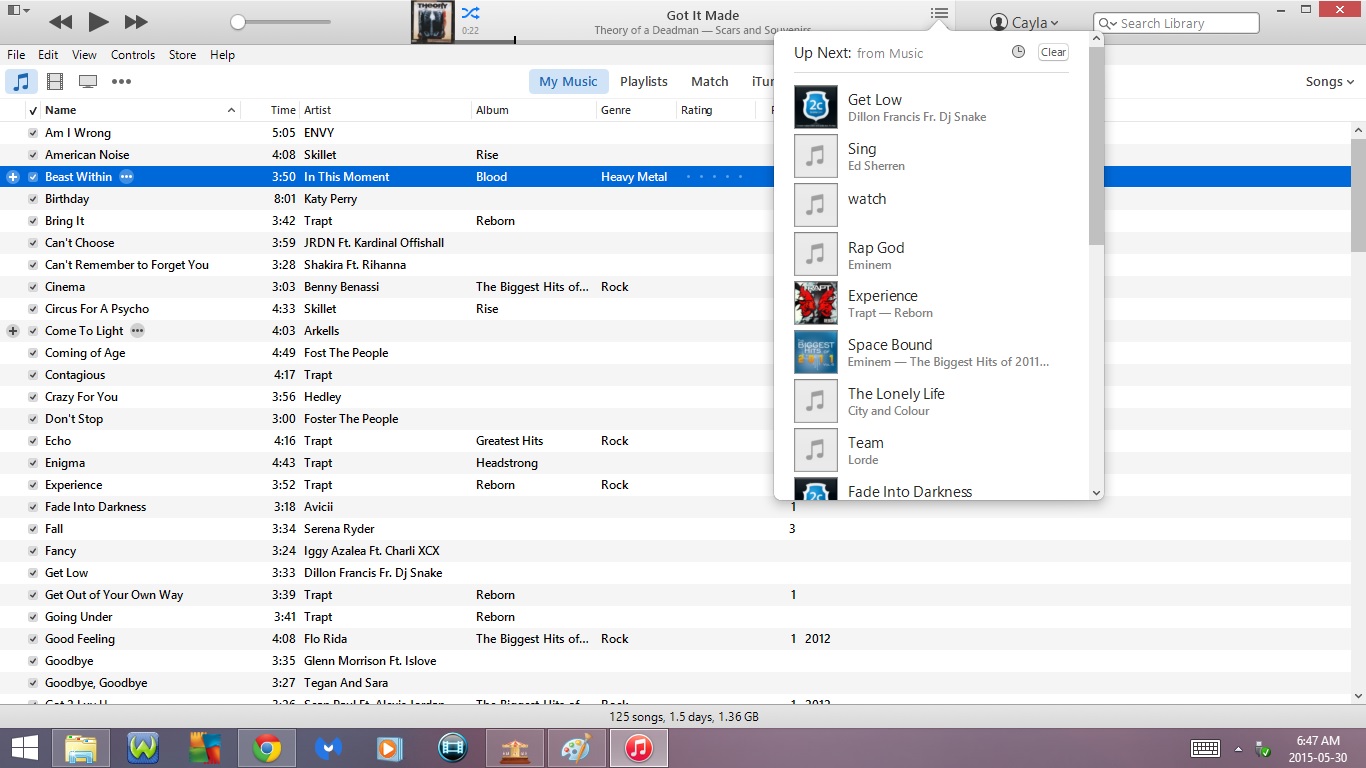Image resolution: width=1366 pixels, height=768 pixels.
Task: Set rating dots for Beast Within
Action: (715, 177)
